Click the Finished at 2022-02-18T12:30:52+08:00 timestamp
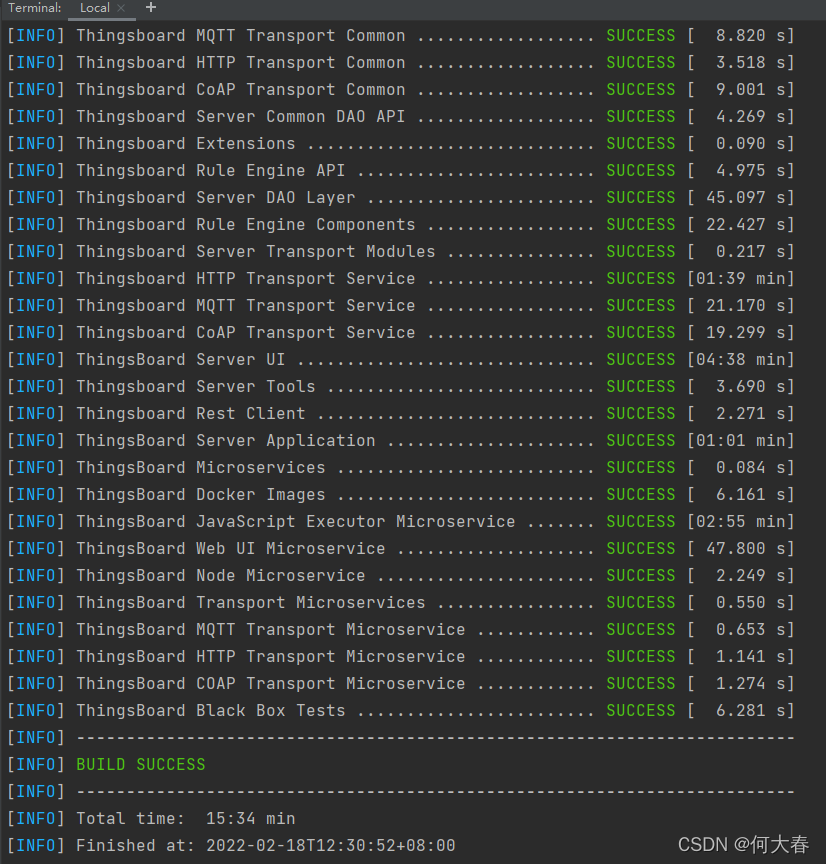Image resolution: width=826 pixels, height=864 pixels. tap(331, 846)
